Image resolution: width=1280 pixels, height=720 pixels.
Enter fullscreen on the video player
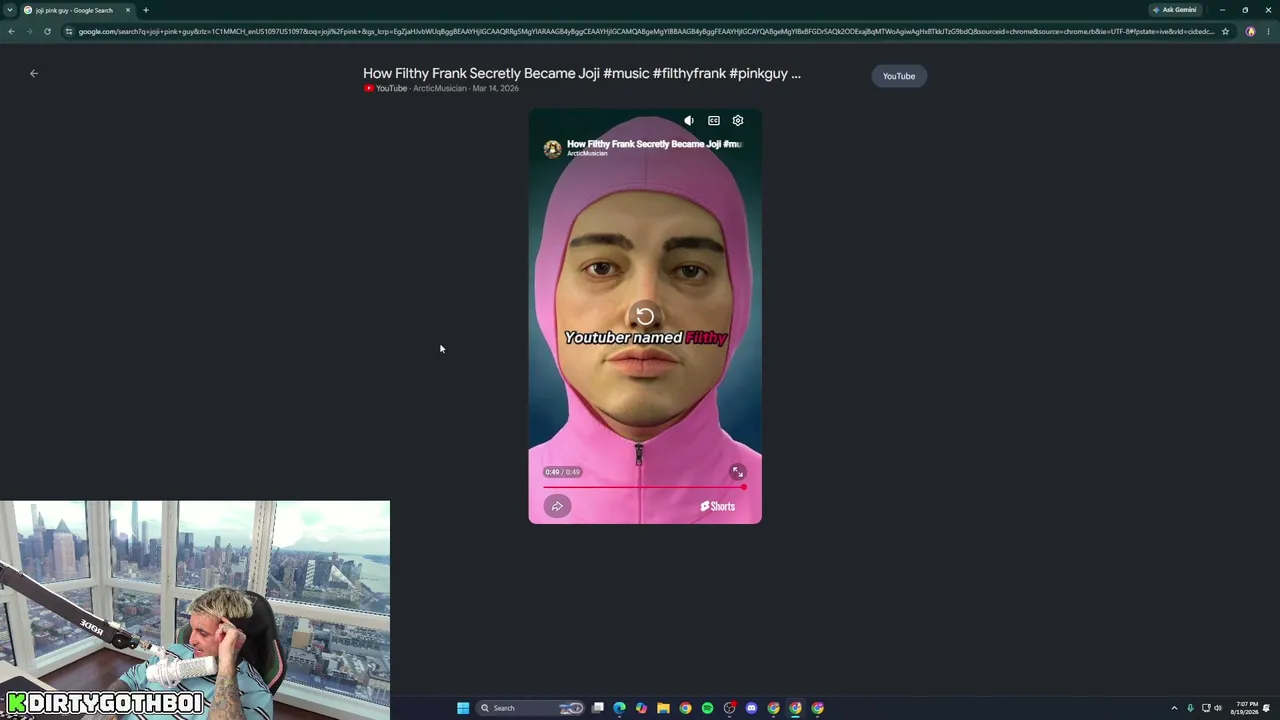click(x=737, y=472)
